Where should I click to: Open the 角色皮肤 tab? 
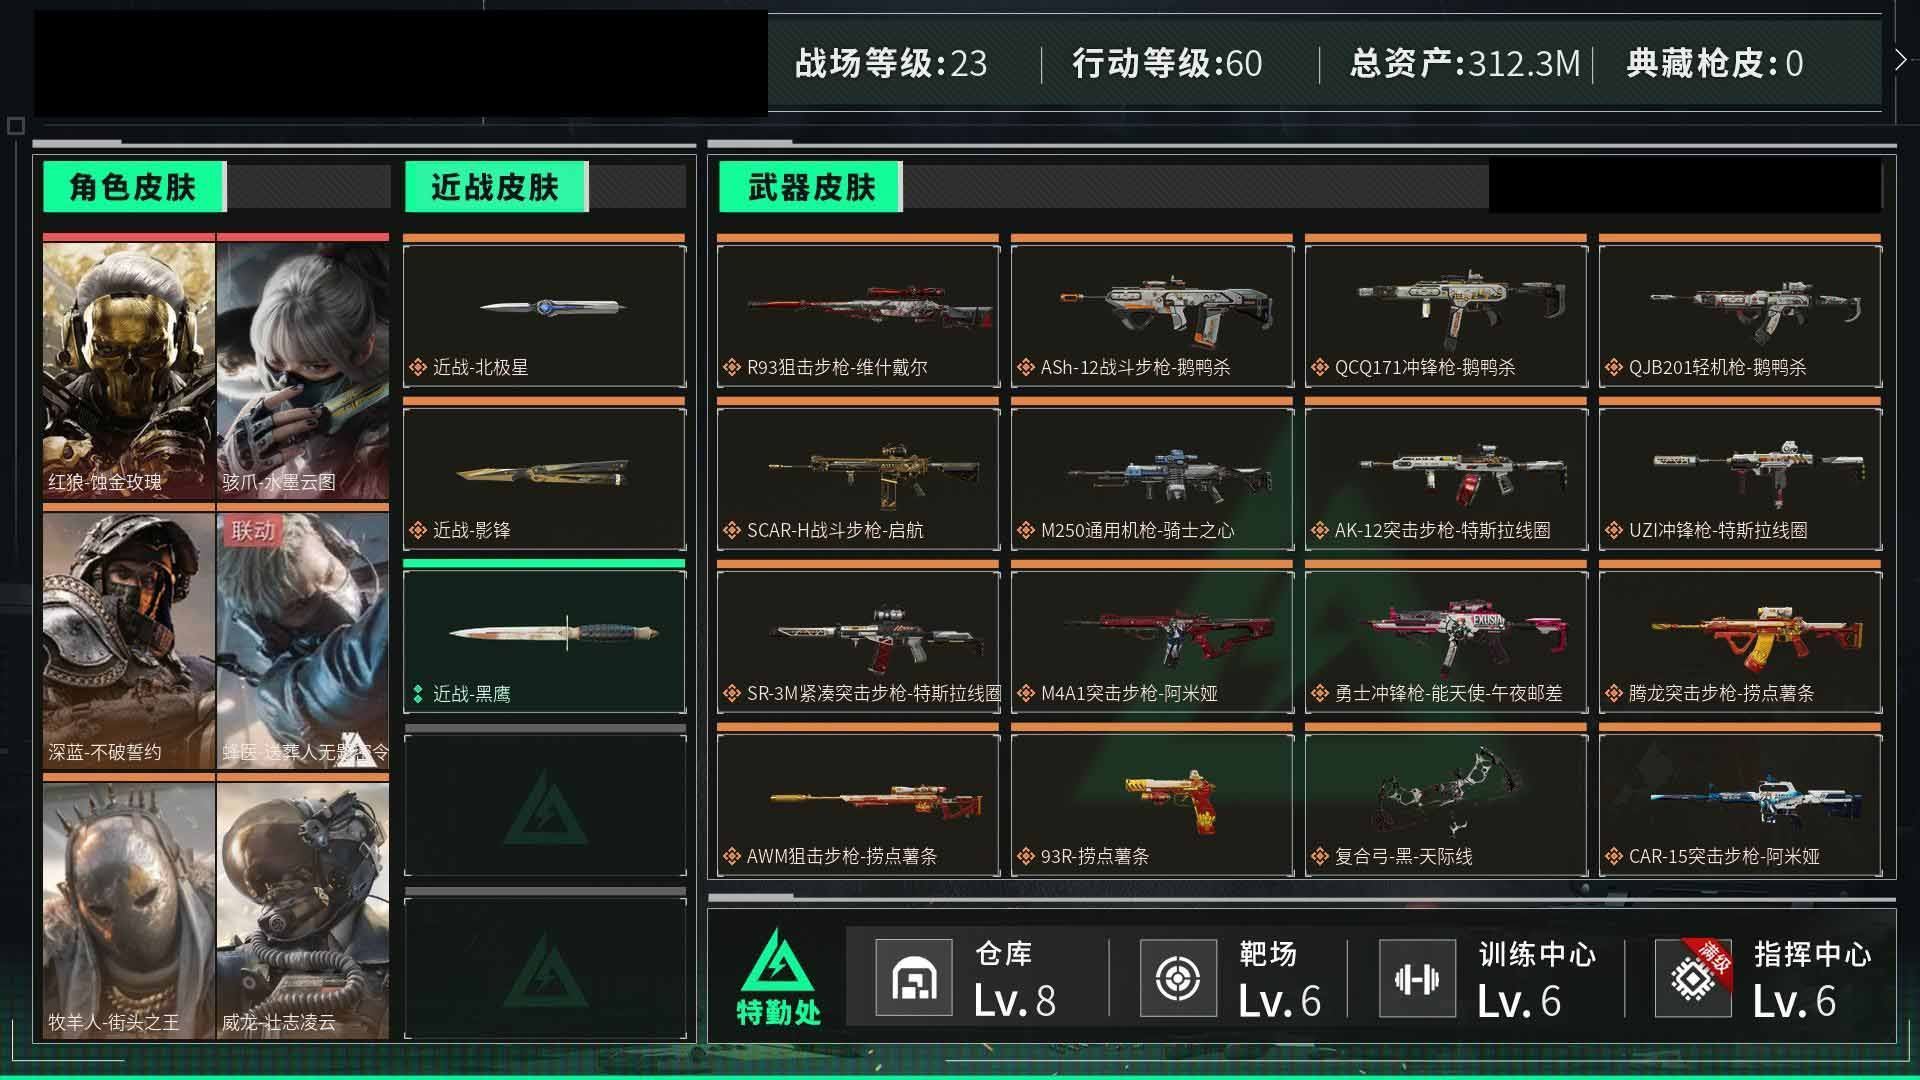point(133,187)
